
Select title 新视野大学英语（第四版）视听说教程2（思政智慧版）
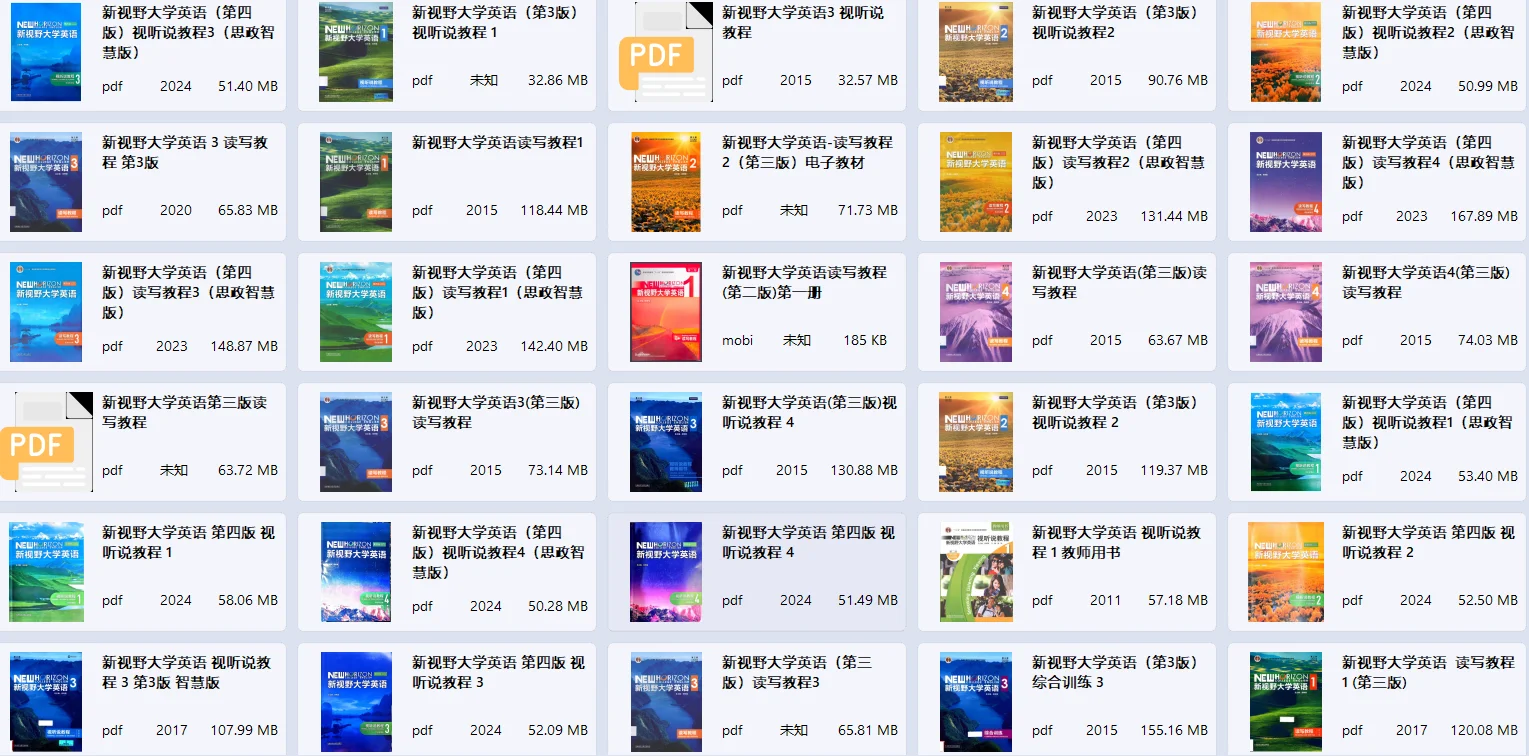coord(1428,32)
